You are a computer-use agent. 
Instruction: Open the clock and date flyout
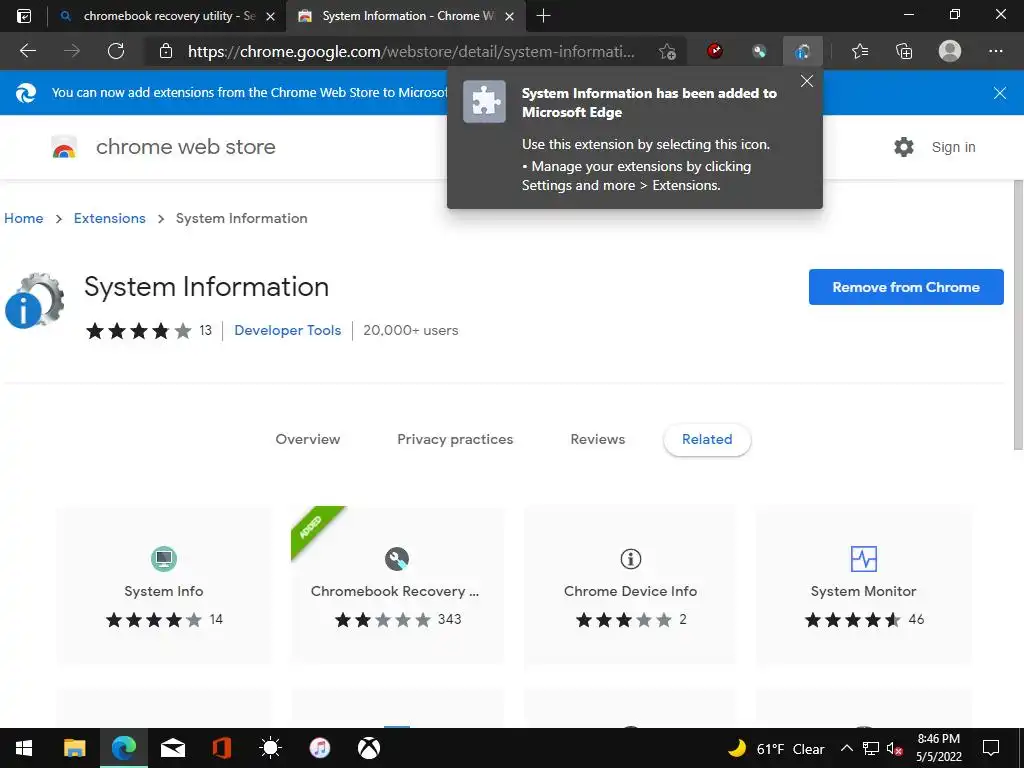coord(938,748)
